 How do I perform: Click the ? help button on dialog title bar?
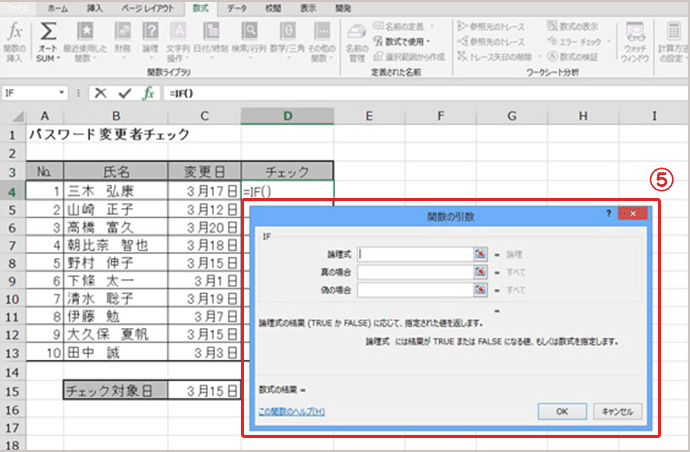tap(609, 213)
